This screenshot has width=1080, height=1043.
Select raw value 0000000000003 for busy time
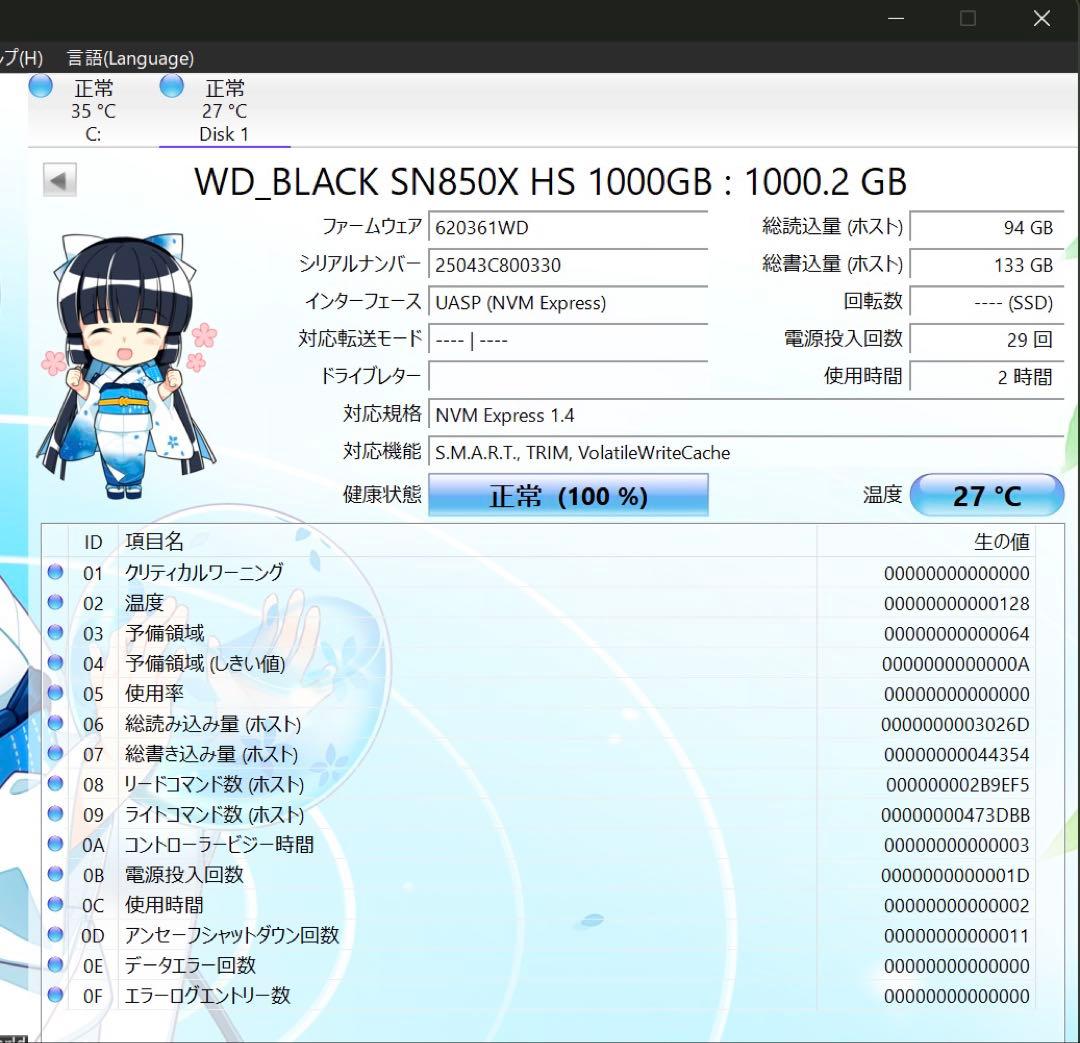coord(957,845)
